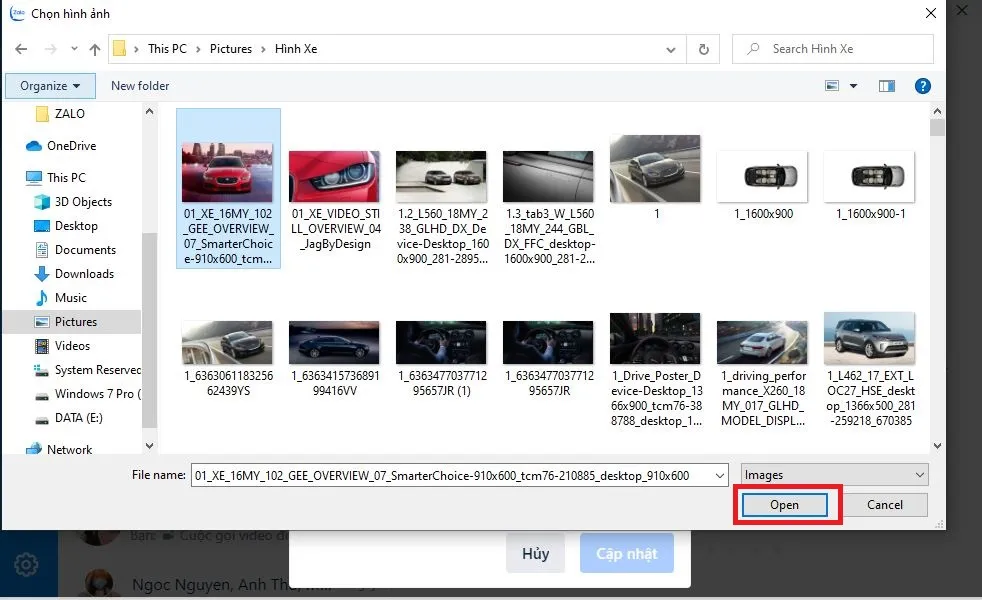Select the 1_1600x900 car thumbnail
Screen dimensions: 982x600
[761, 176]
